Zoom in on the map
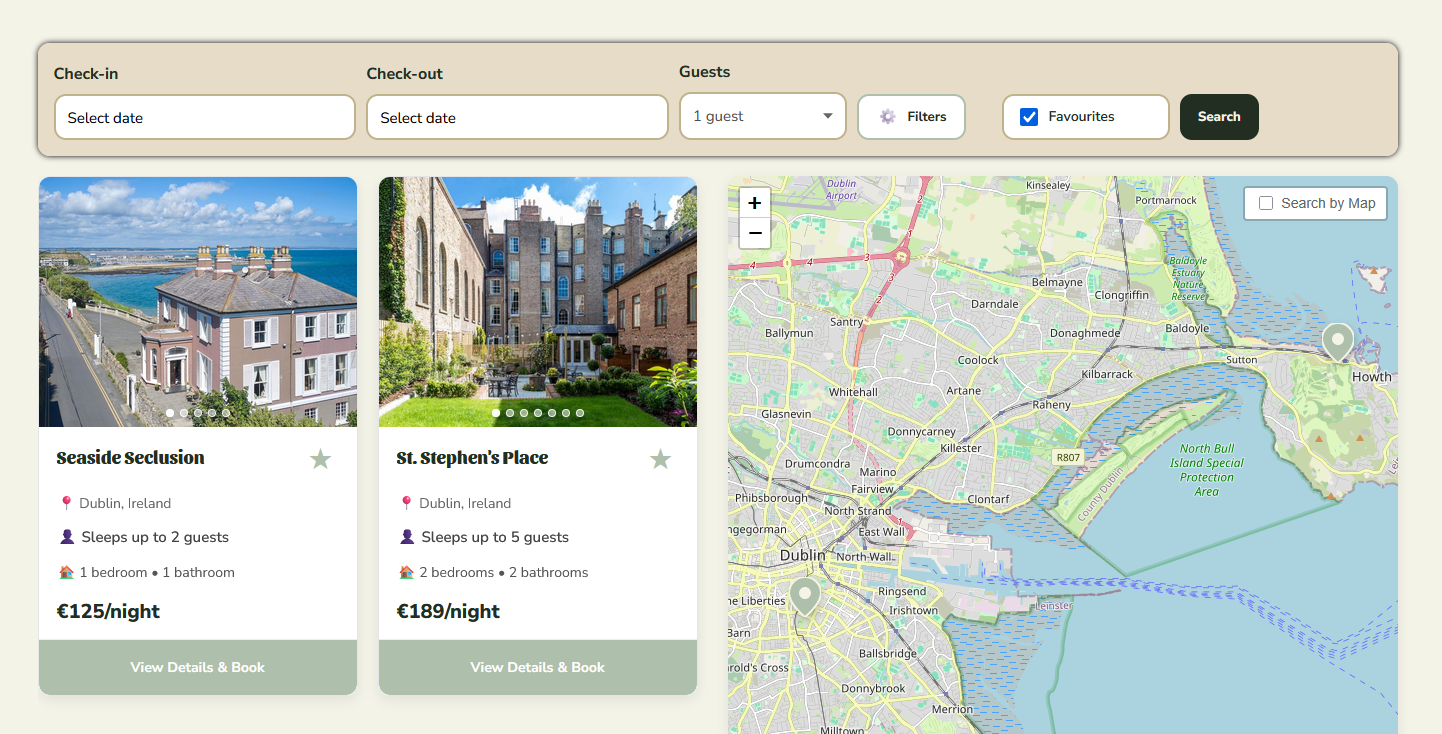This screenshot has height=734, width=1442. pos(755,203)
